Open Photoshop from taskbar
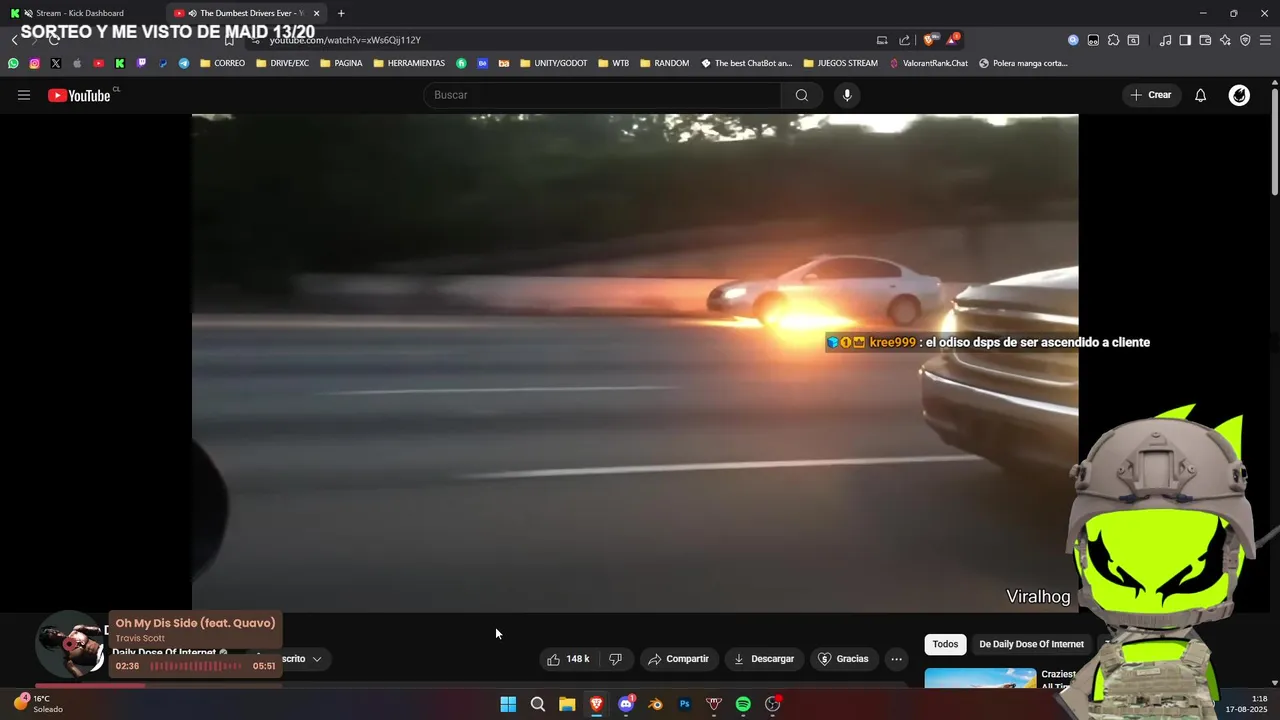The width and height of the screenshot is (1280, 720). tap(685, 704)
